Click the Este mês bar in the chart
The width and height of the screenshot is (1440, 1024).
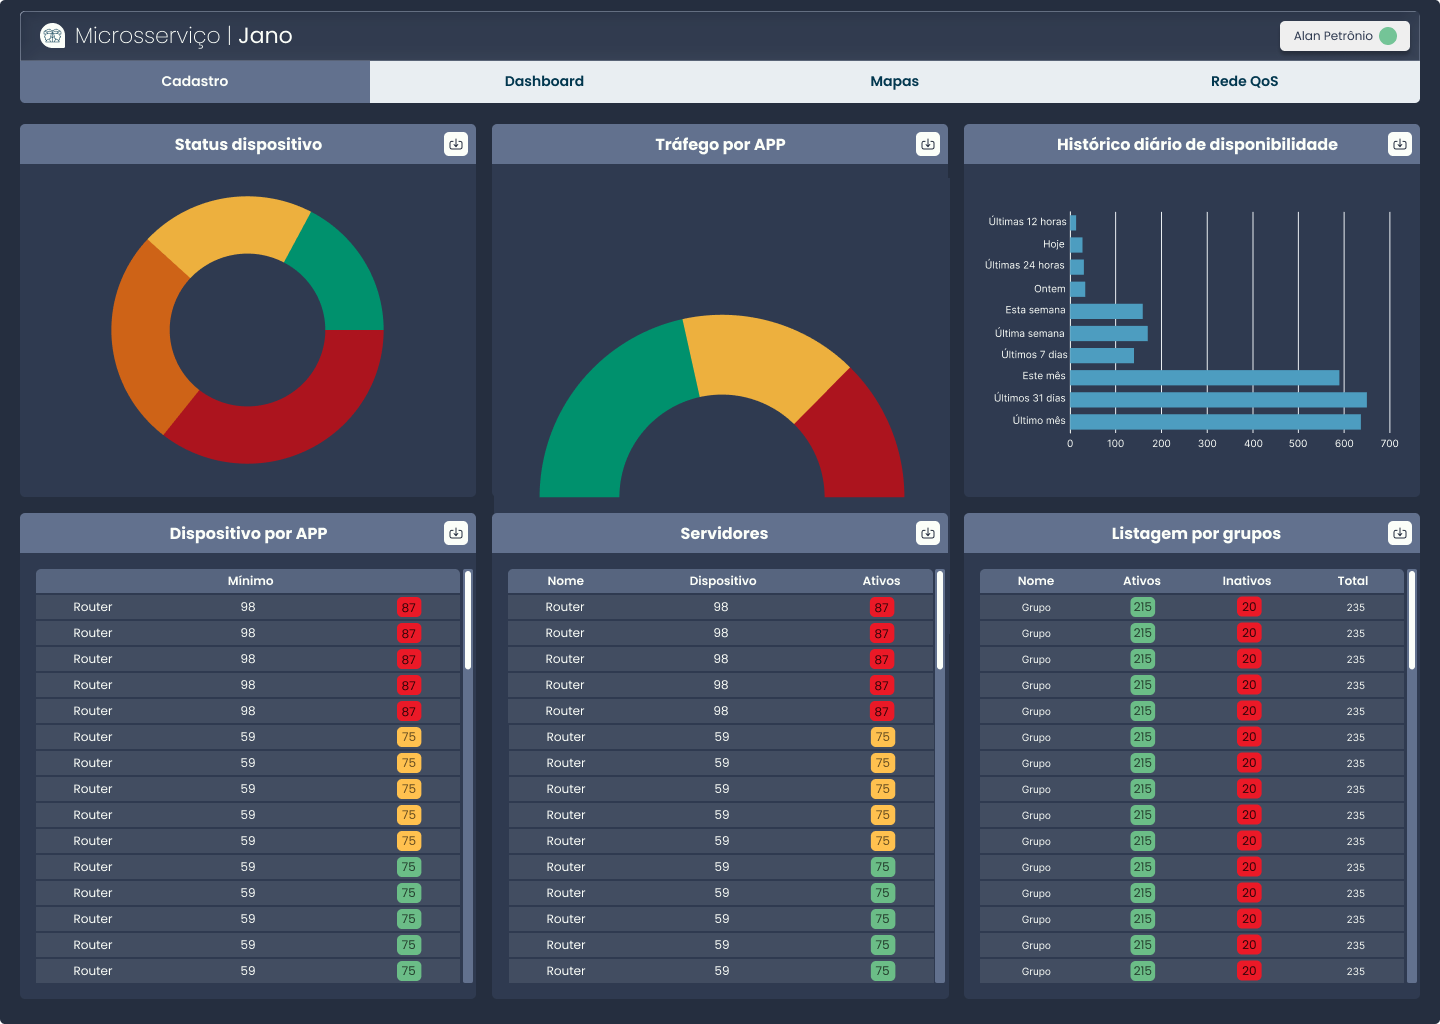tap(1205, 377)
